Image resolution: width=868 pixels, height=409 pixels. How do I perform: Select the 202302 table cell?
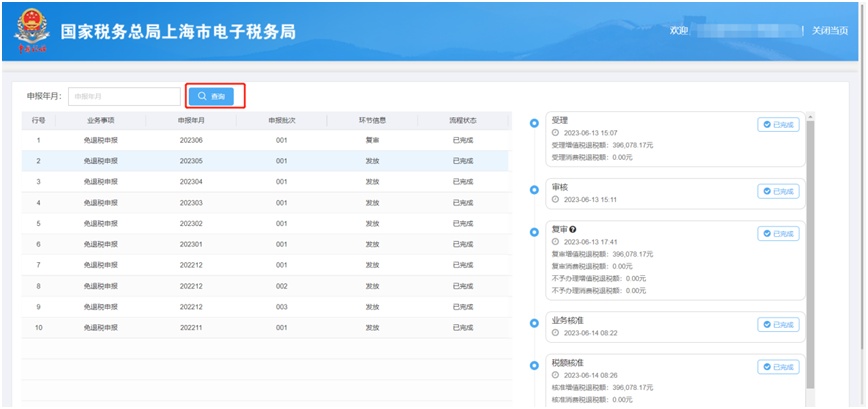(x=191, y=224)
